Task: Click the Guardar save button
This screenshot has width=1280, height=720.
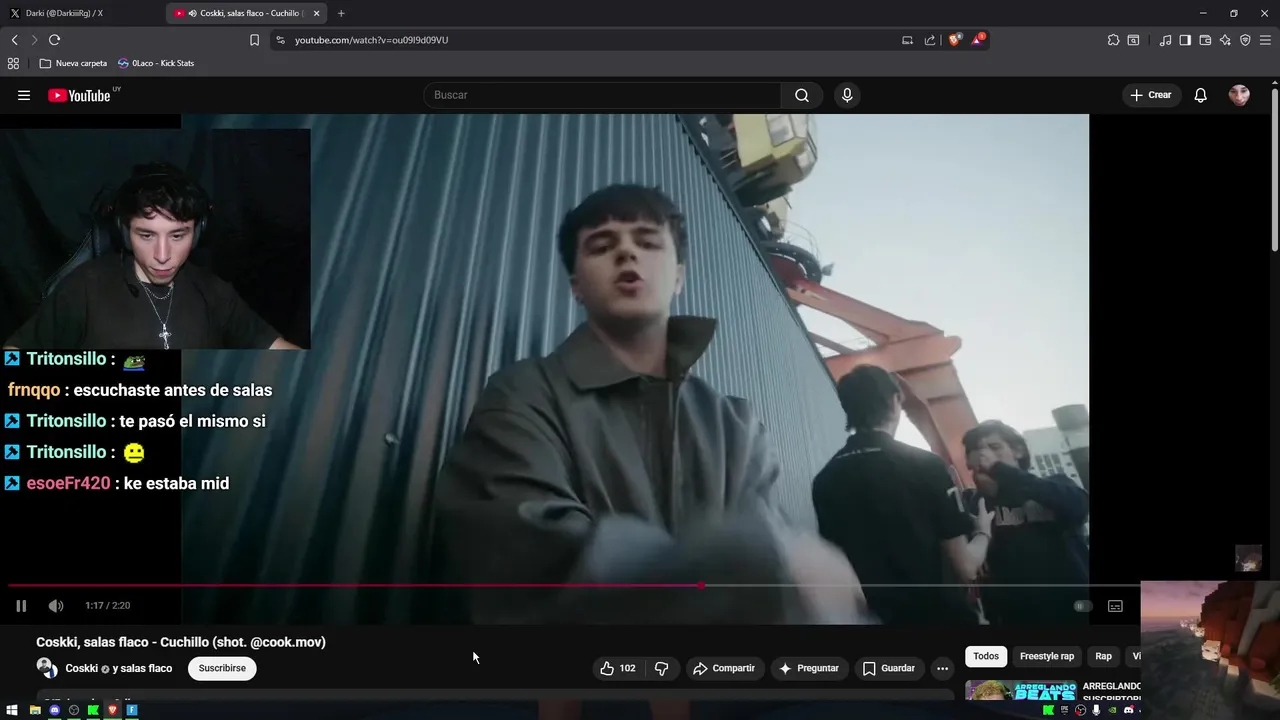Action: click(889, 668)
